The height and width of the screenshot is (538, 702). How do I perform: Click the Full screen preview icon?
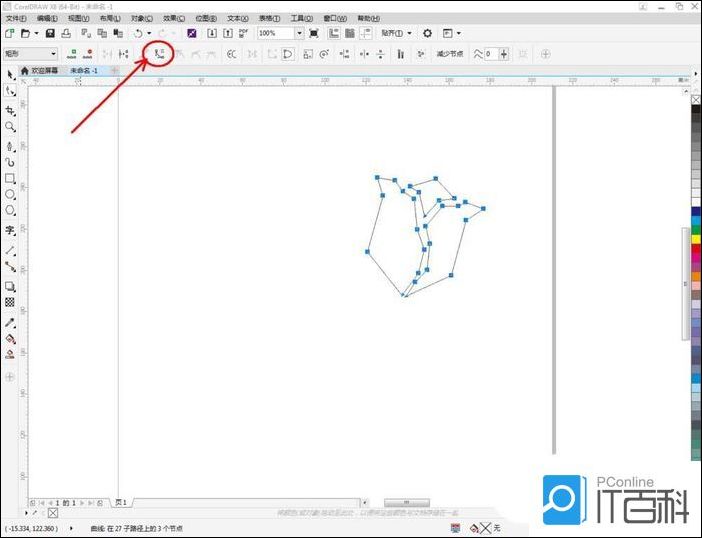pos(314,33)
